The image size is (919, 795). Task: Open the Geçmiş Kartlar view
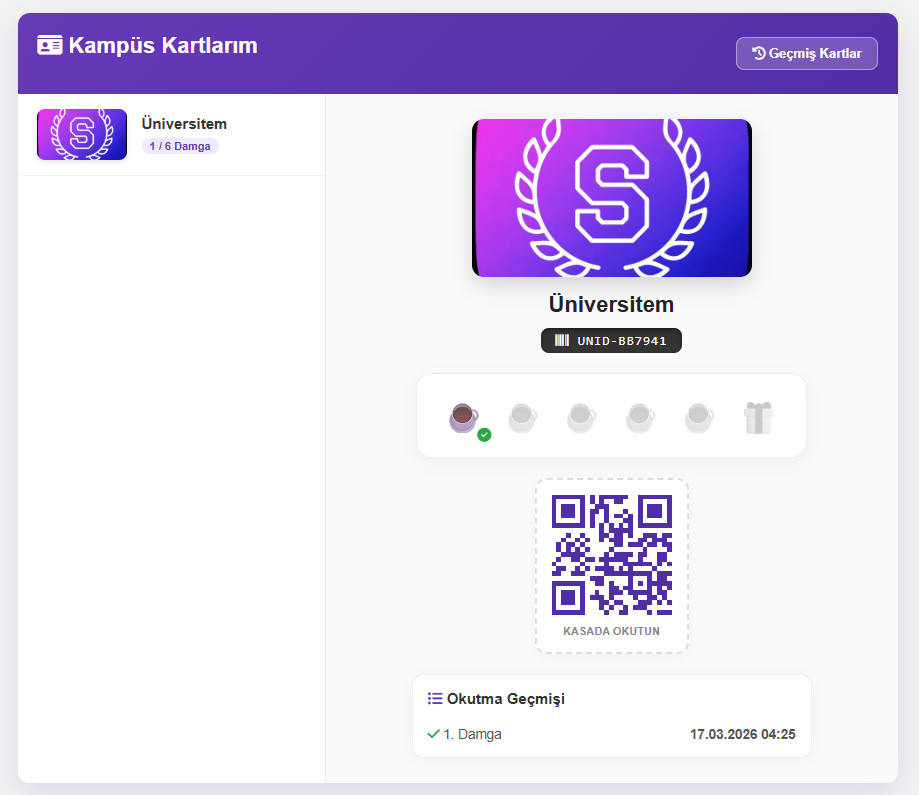coord(806,53)
